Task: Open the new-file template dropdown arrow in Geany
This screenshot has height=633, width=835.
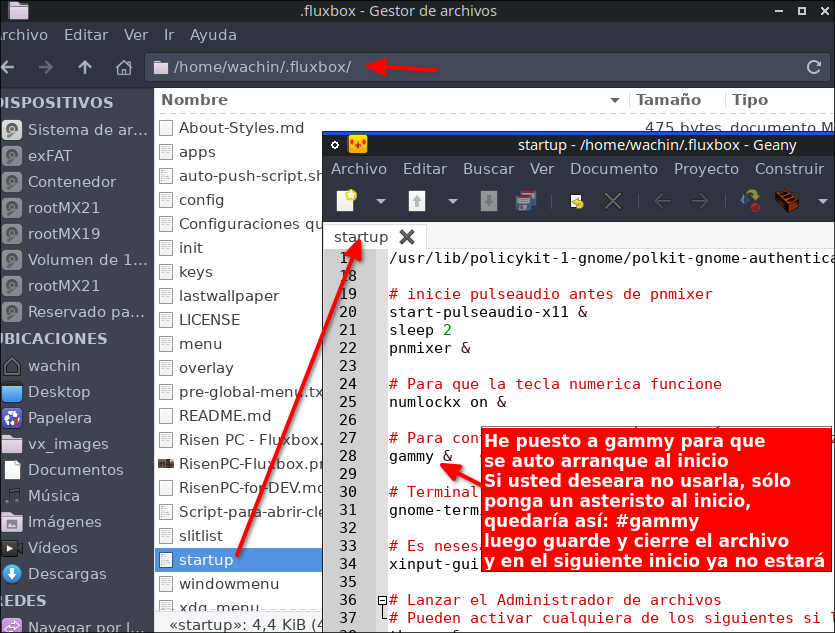Action: click(x=381, y=201)
